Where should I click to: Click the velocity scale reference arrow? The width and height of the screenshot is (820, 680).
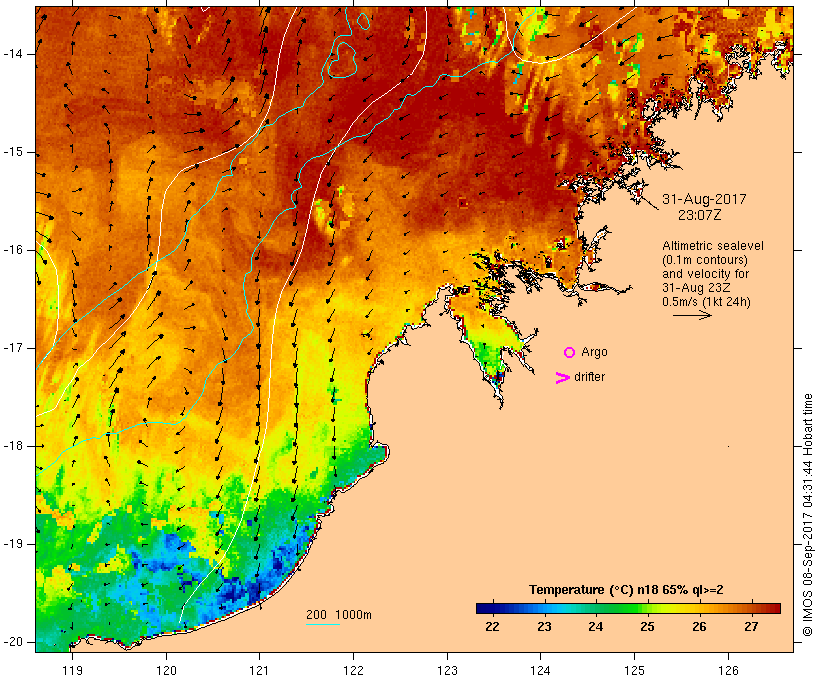coord(692,315)
